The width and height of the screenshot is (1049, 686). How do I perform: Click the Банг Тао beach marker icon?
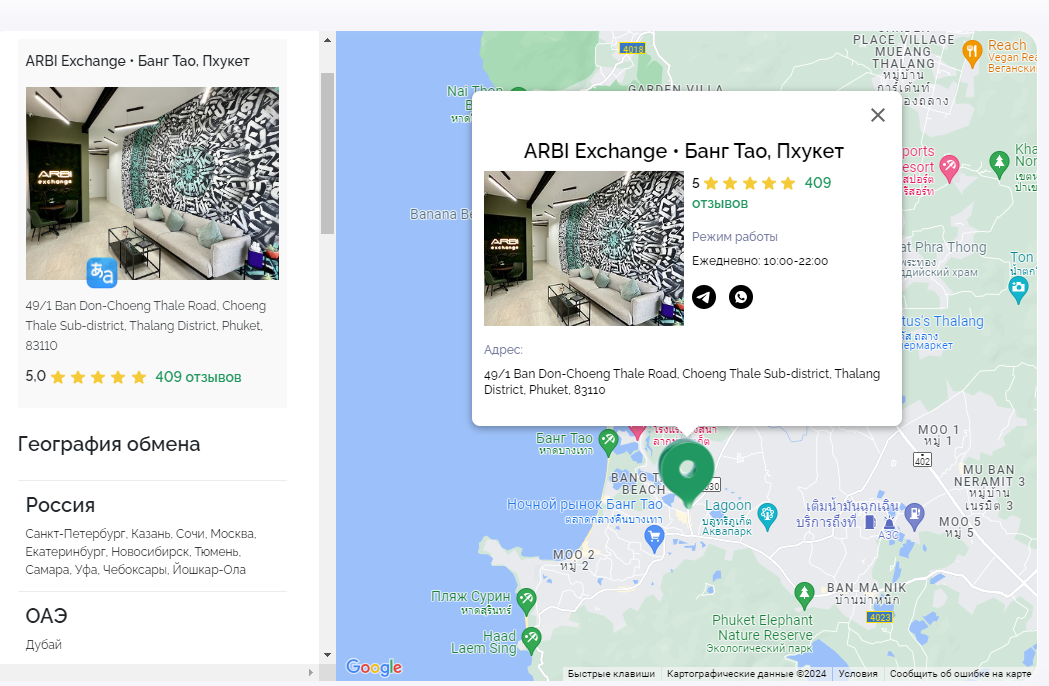608,441
